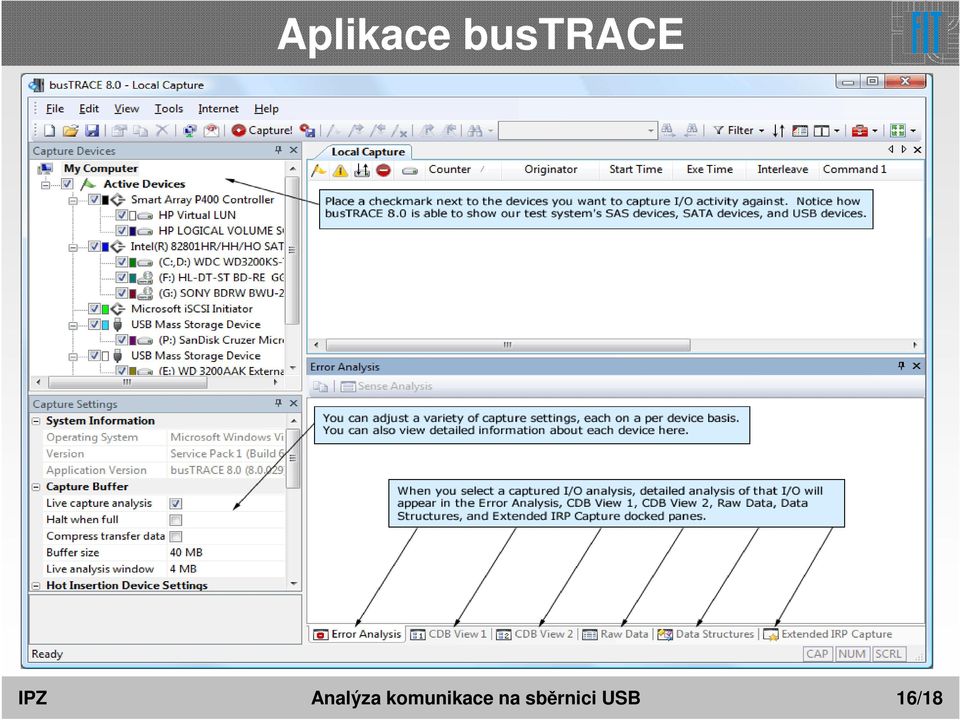Uncheck the Active Devices checkbox
Image resolution: width=960 pixels, height=720 pixels.
67,184
